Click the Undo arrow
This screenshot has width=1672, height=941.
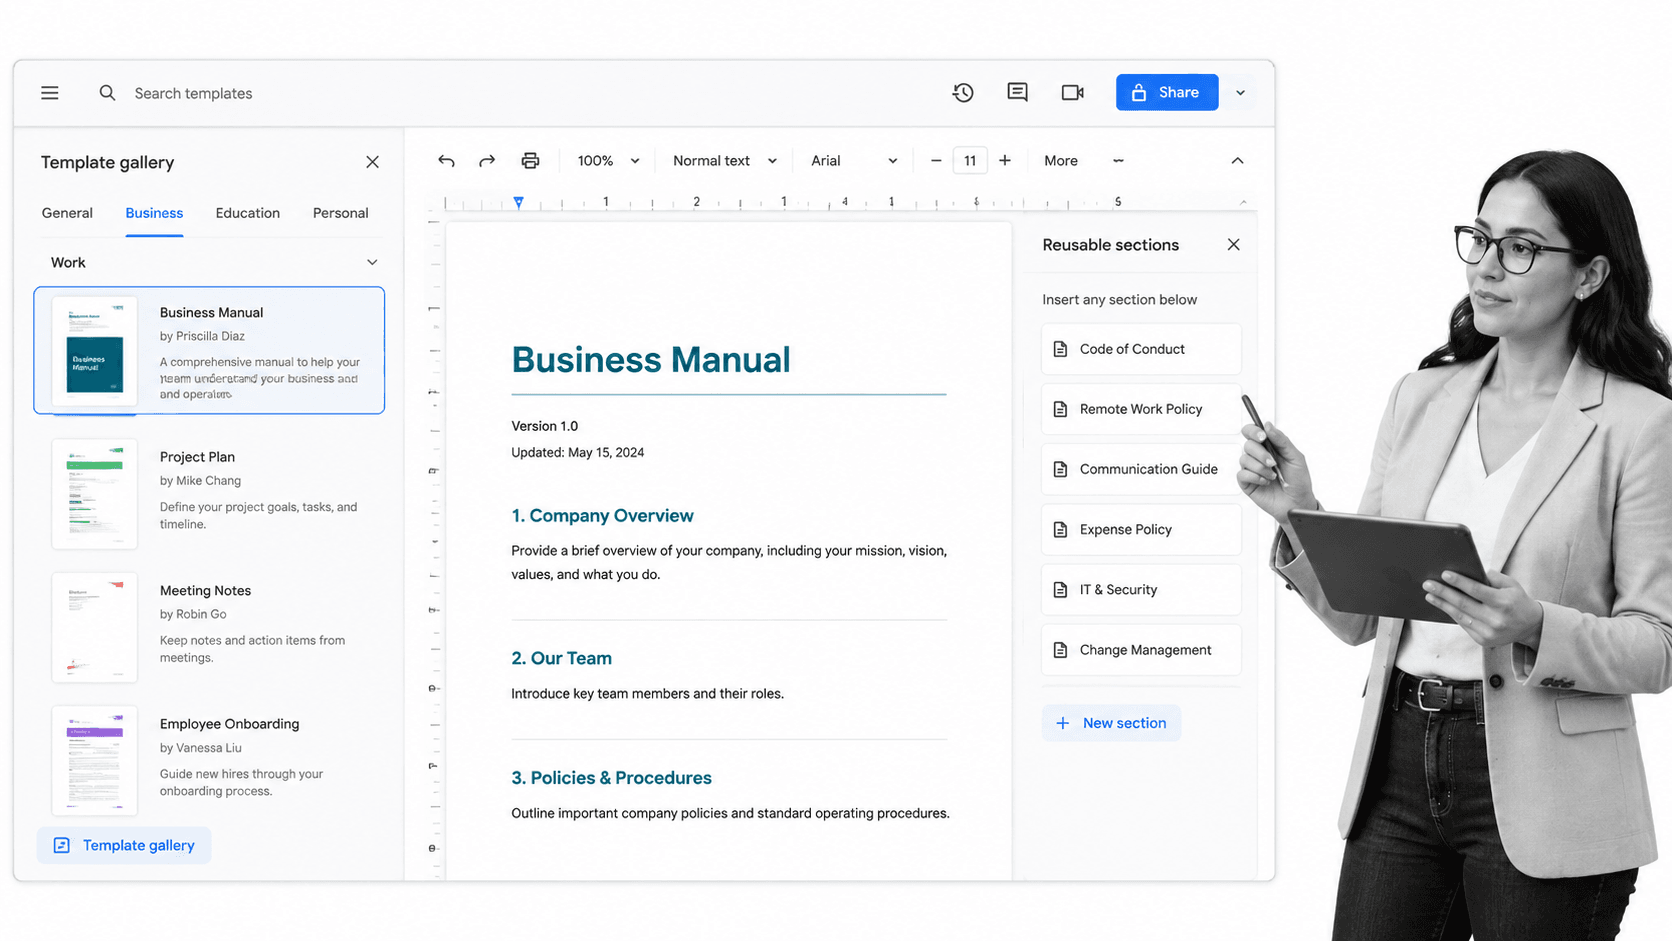coord(446,161)
